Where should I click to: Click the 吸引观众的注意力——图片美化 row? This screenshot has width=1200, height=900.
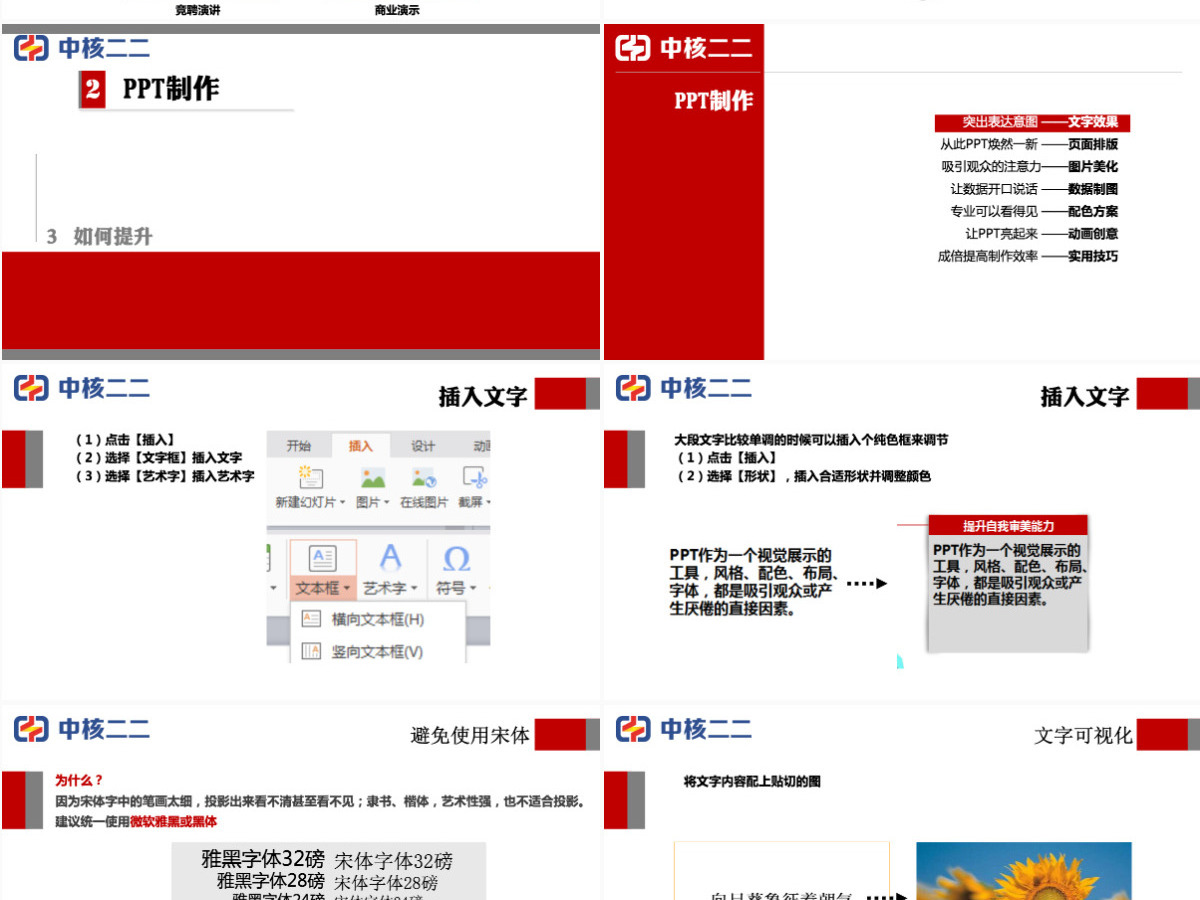click(x=1029, y=166)
